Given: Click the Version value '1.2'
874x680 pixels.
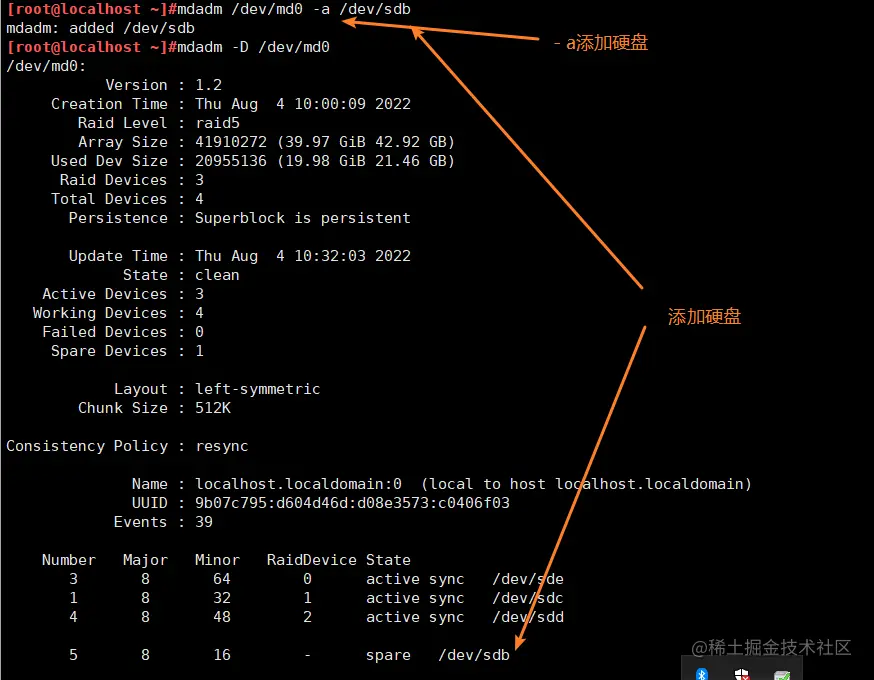Looking at the screenshot, I should coord(208,85).
